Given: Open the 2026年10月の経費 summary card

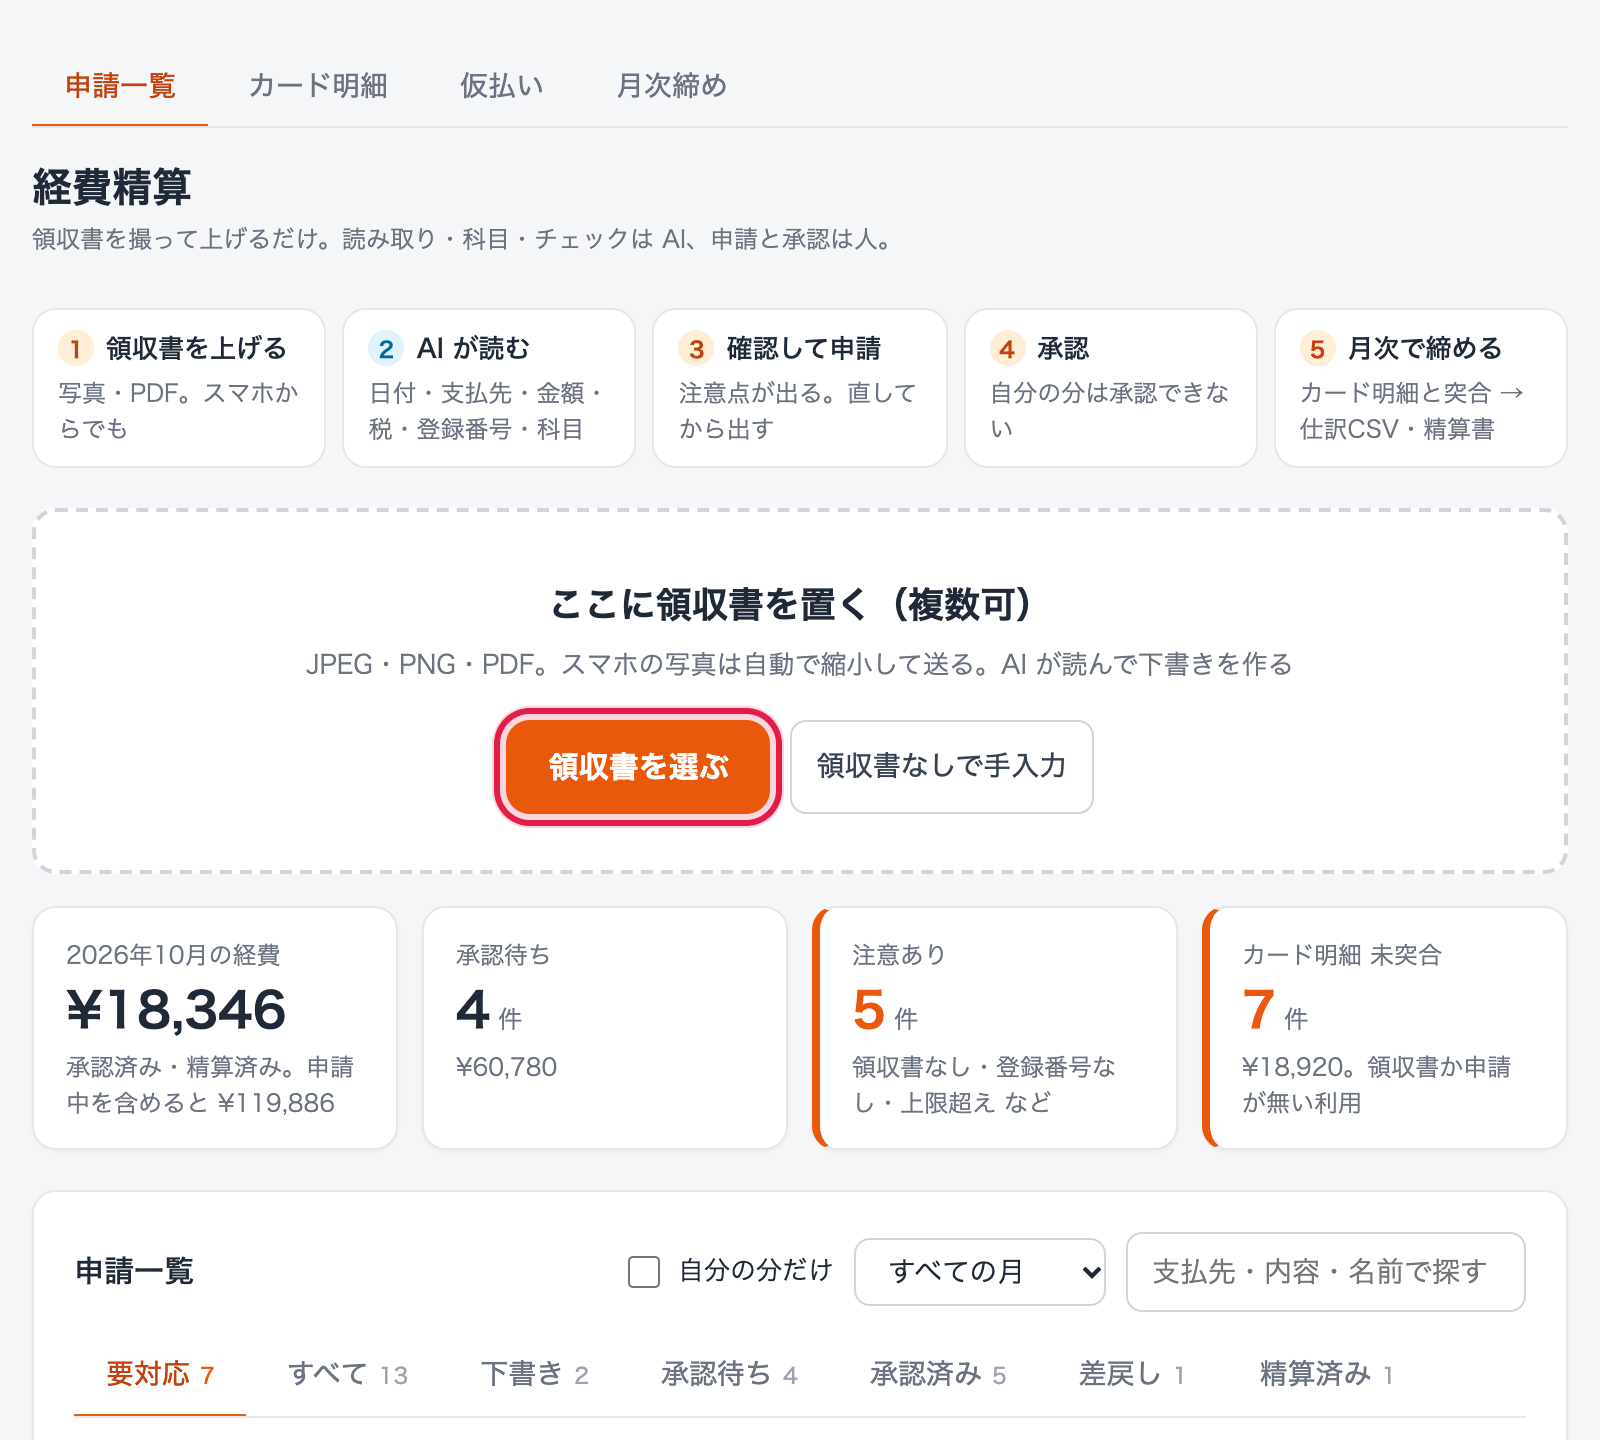Looking at the screenshot, I should [x=215, y=1028].
